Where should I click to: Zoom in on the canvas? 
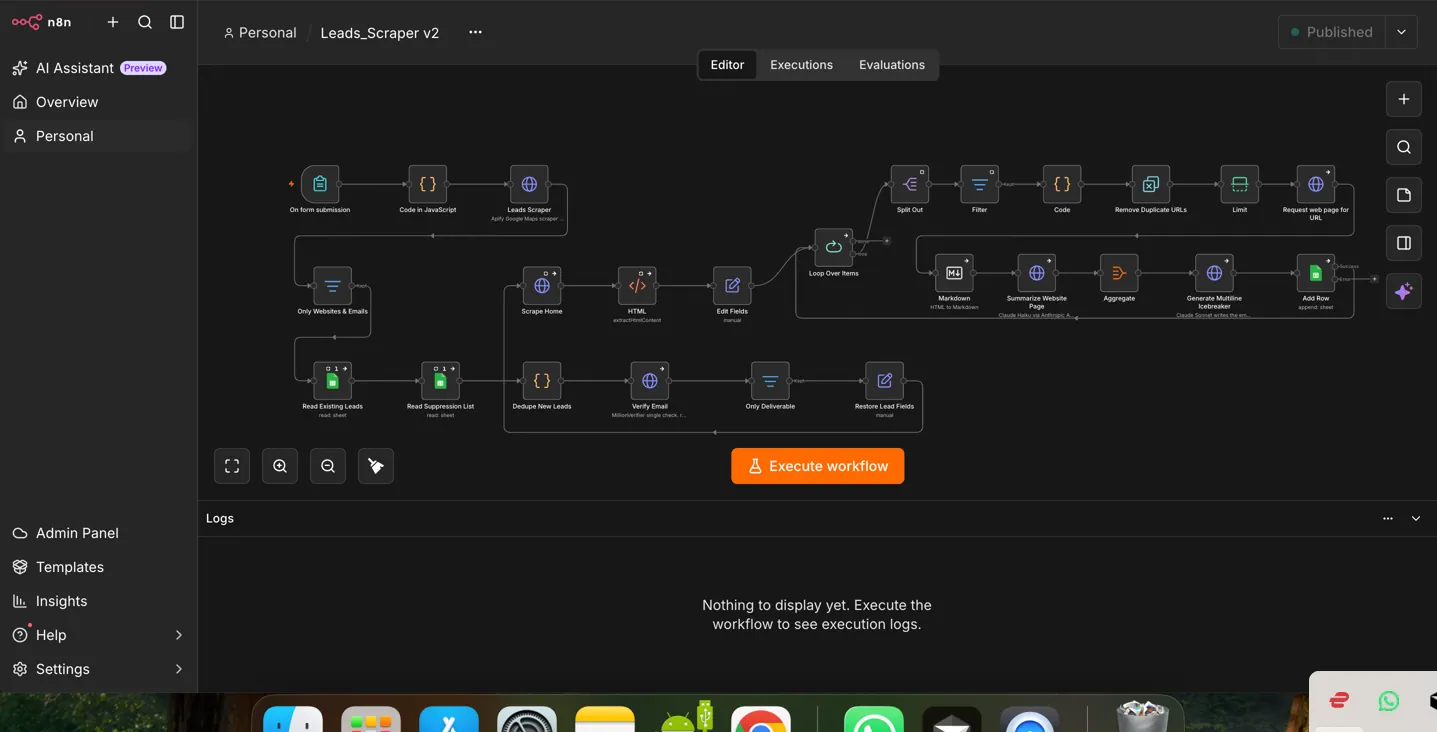[280, 466]
